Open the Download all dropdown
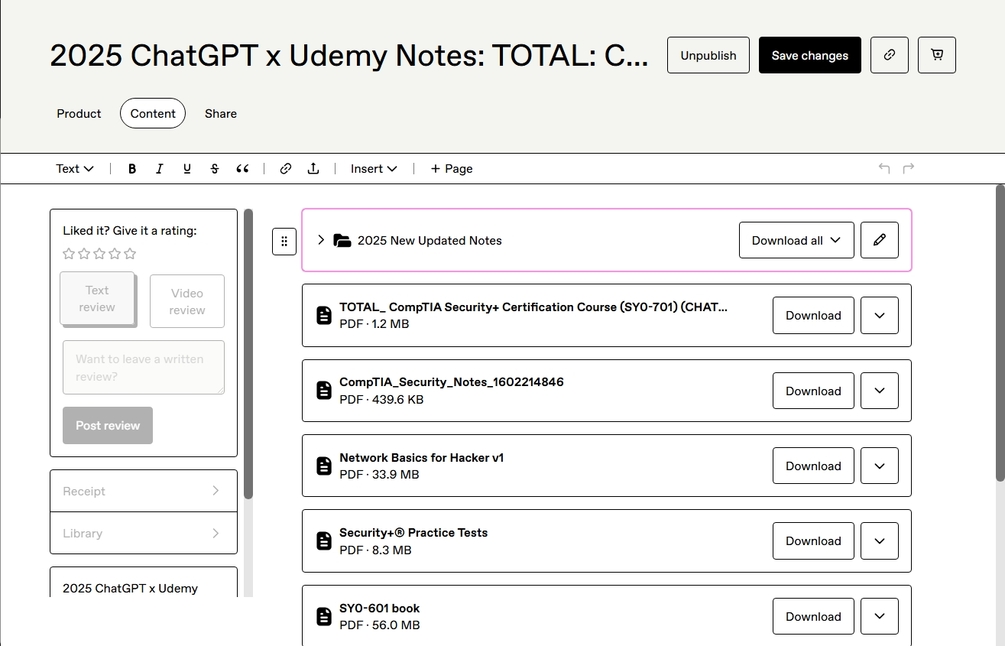Image resolution: width=1005 pixels, height=646 pixels. point(796,240)
